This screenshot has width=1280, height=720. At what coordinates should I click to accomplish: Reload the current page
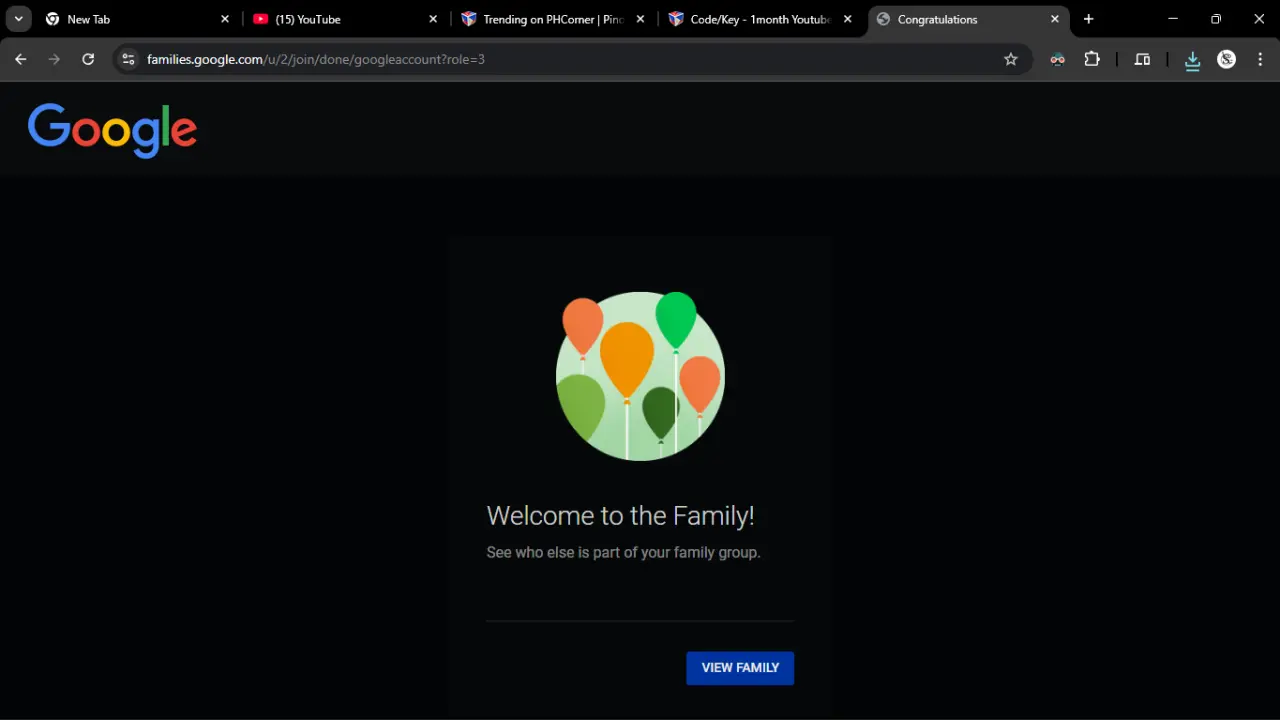88,59
